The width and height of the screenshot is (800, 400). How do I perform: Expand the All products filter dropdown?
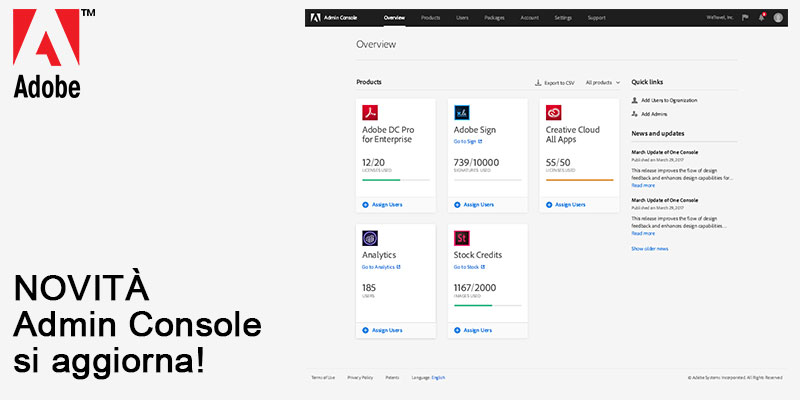603,82
